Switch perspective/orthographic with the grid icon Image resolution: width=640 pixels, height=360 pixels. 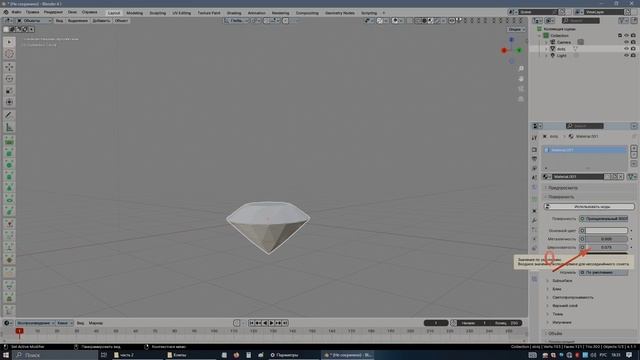coord(521,99)
